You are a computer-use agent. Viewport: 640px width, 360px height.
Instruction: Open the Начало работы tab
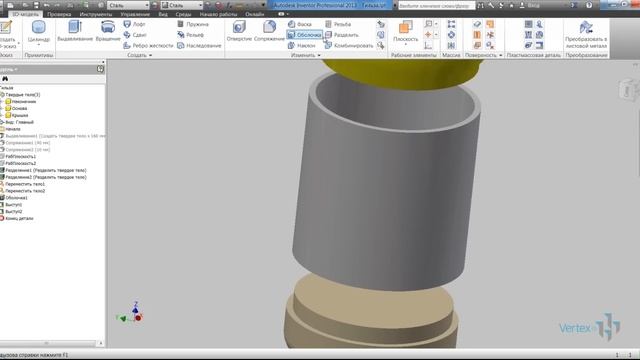coord(218,14)
